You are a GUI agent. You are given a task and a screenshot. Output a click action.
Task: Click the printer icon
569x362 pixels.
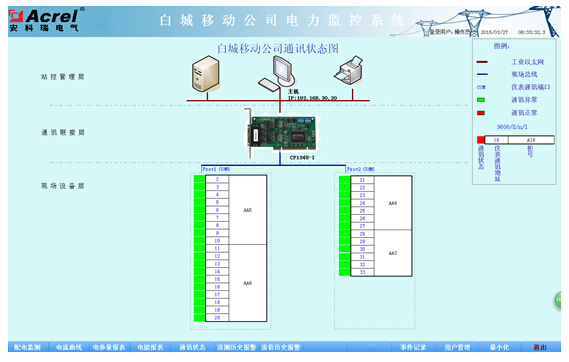349,70
